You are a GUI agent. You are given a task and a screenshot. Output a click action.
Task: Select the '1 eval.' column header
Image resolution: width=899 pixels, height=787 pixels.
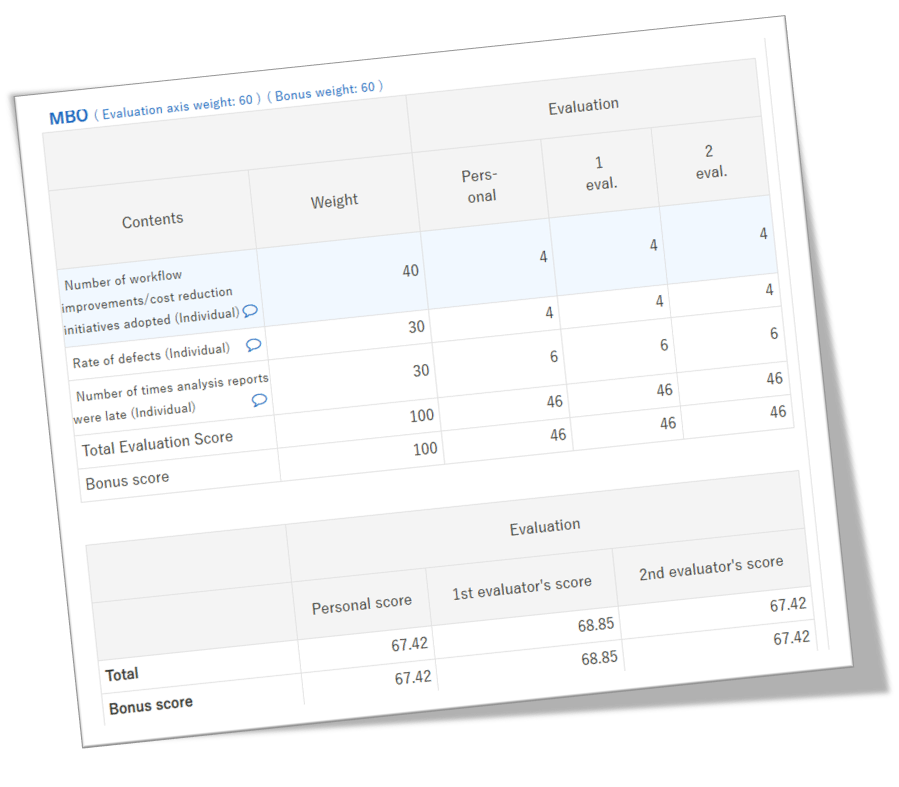point(600,173)
